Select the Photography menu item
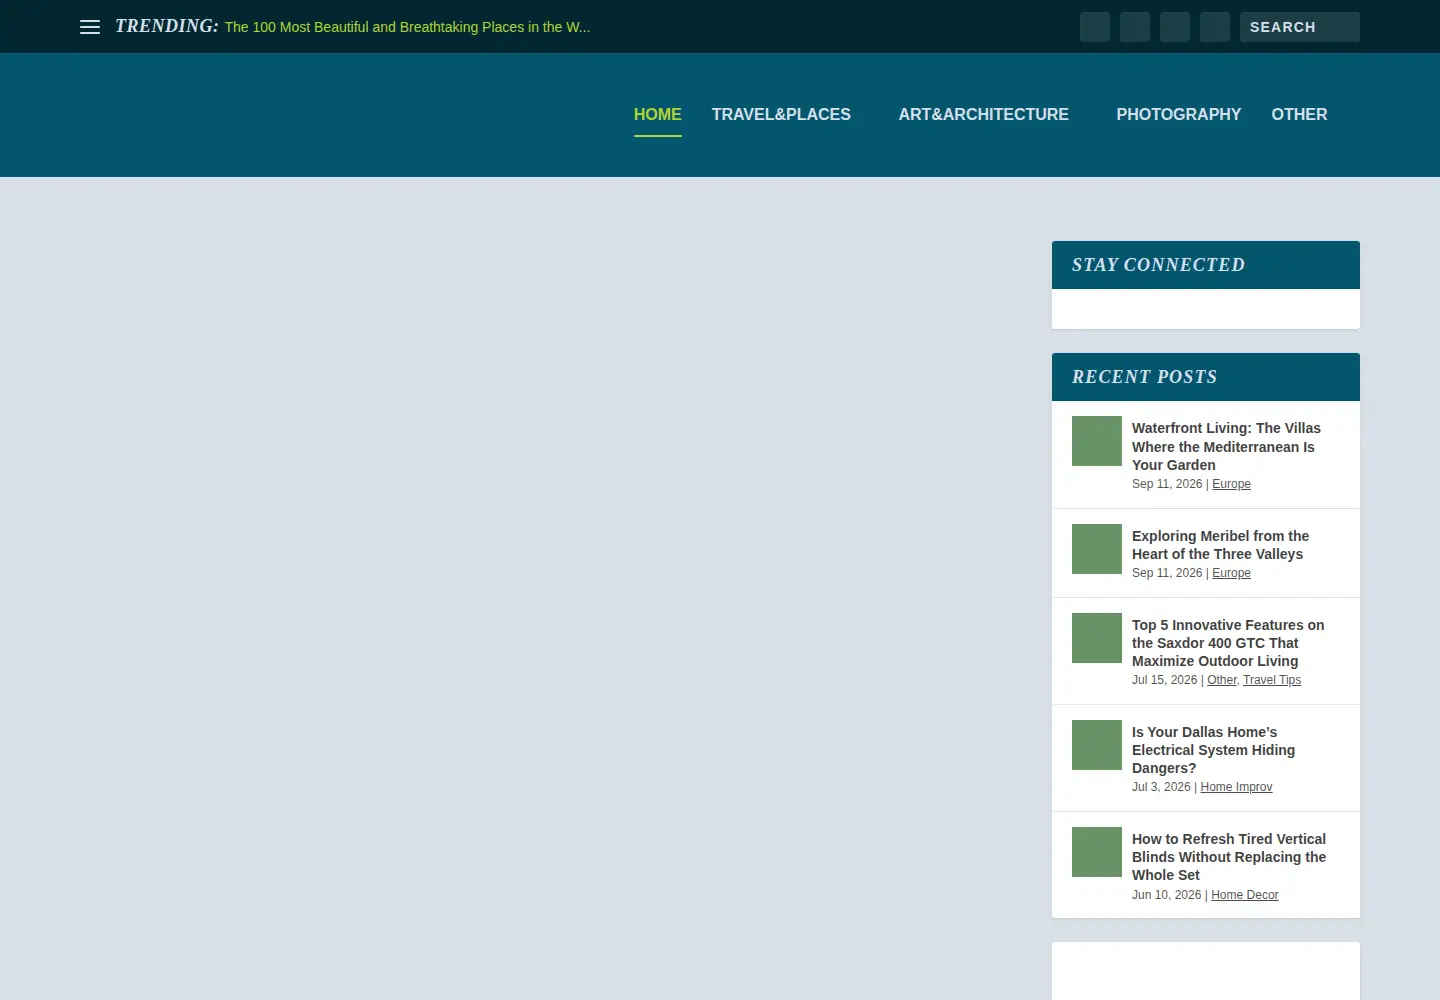 click(1179, 114)
